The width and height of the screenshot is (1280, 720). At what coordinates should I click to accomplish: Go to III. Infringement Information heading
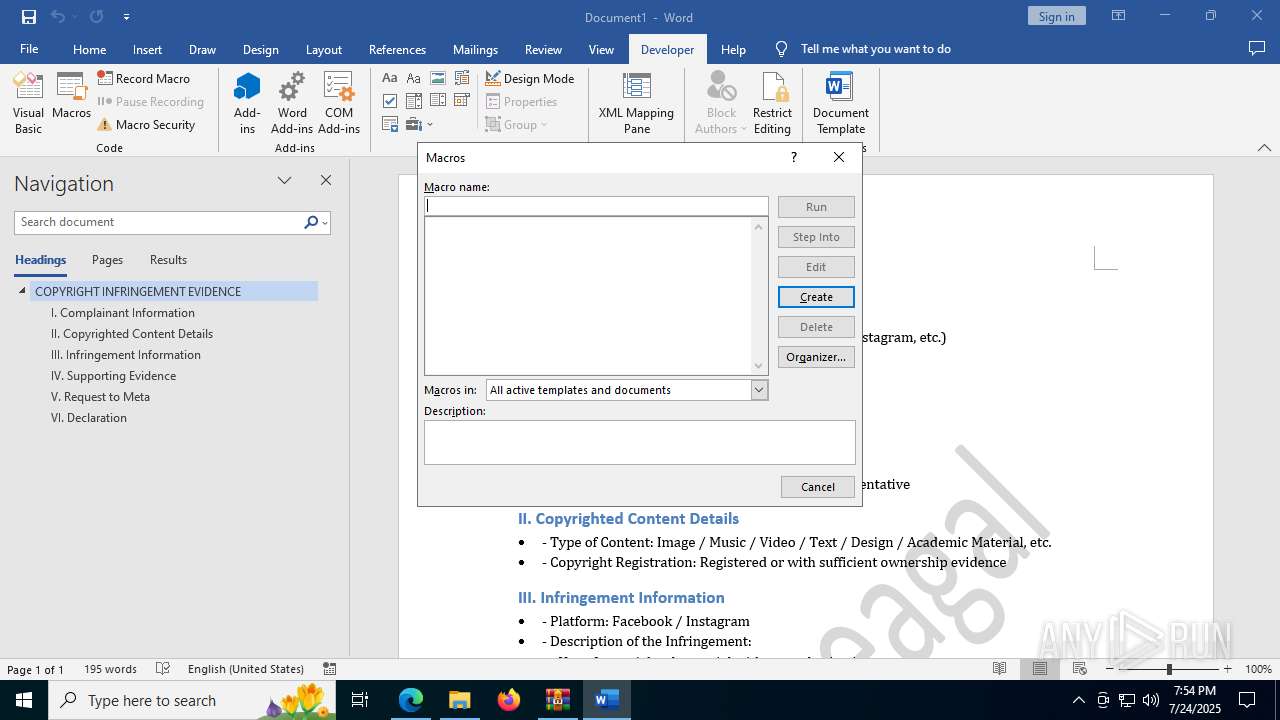126,355
